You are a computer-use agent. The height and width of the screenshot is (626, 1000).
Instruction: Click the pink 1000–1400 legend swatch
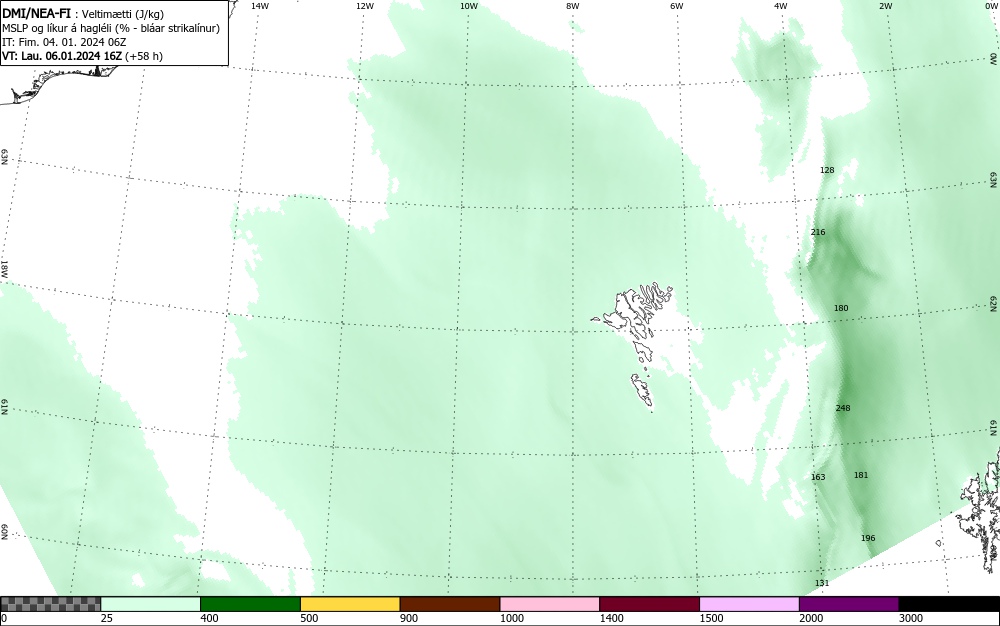click(550, 604)
